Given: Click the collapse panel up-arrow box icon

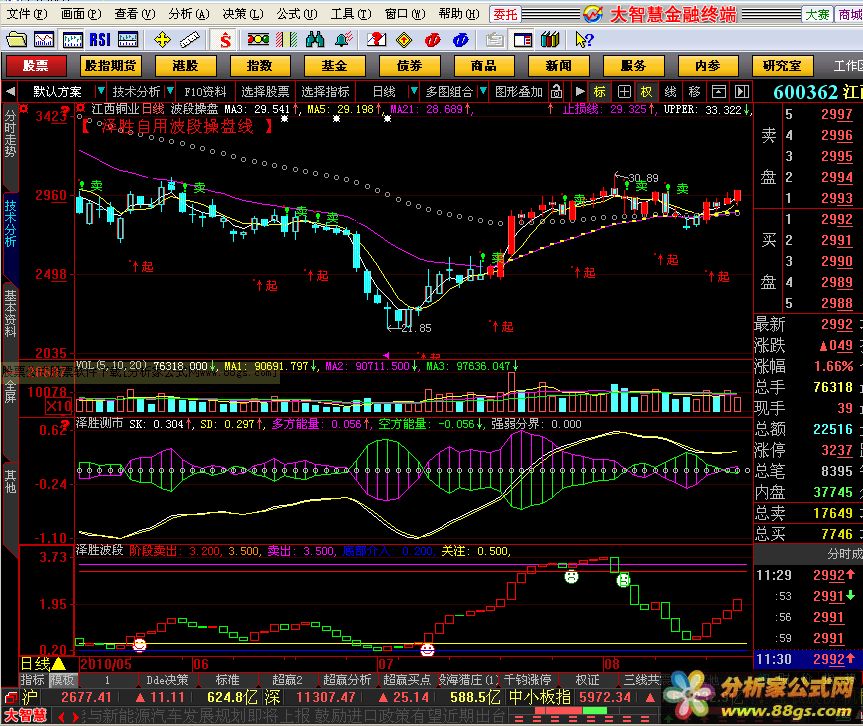Looking at the screenshot, I should [x=719, y=91].
